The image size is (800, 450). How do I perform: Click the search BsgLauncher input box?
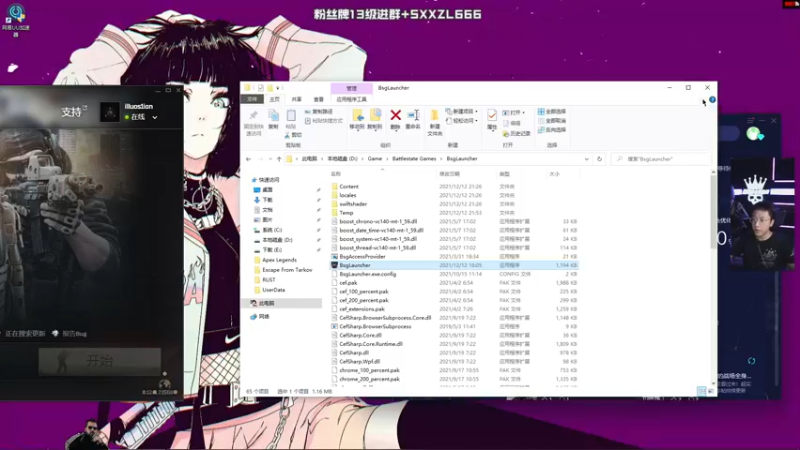(x=661, y=159)
